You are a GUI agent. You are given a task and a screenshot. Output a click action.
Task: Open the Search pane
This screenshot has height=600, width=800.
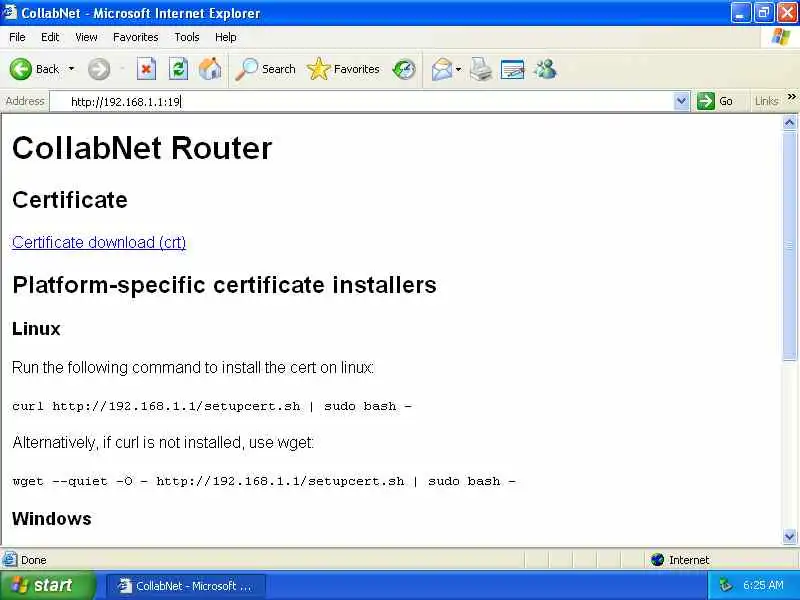[x=265, y=69]
